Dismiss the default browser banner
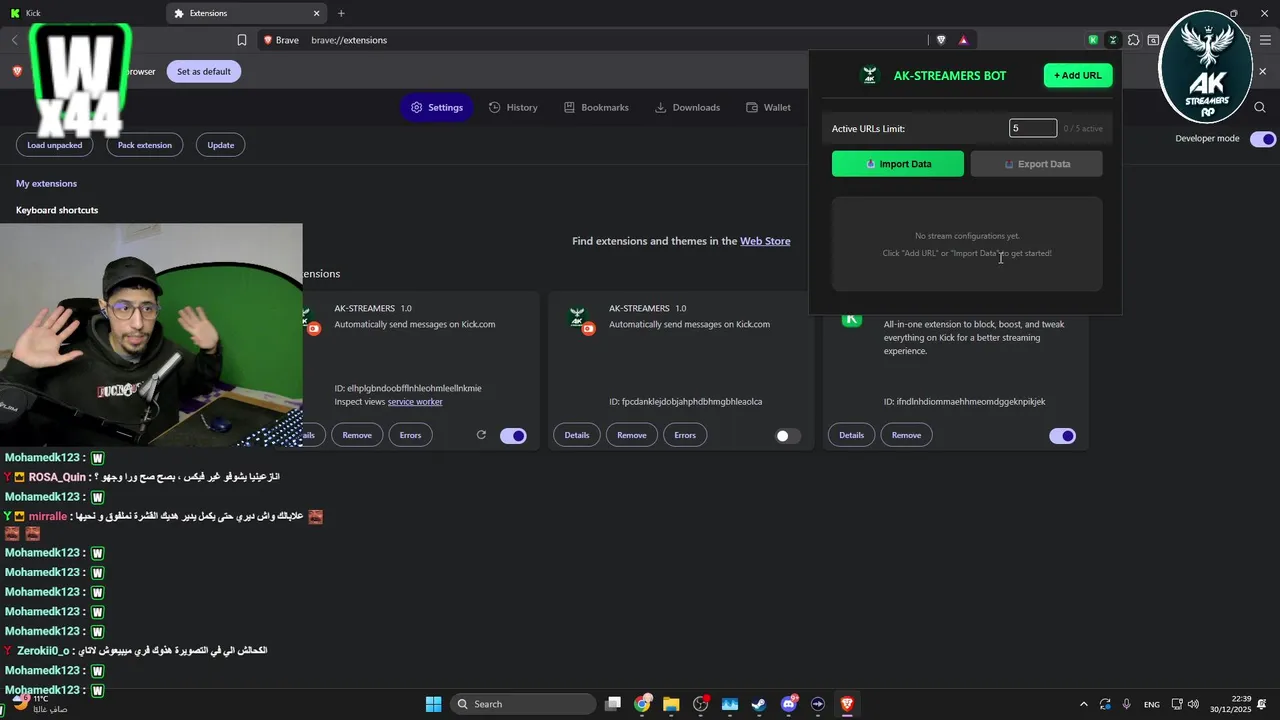 (1262, 71)
